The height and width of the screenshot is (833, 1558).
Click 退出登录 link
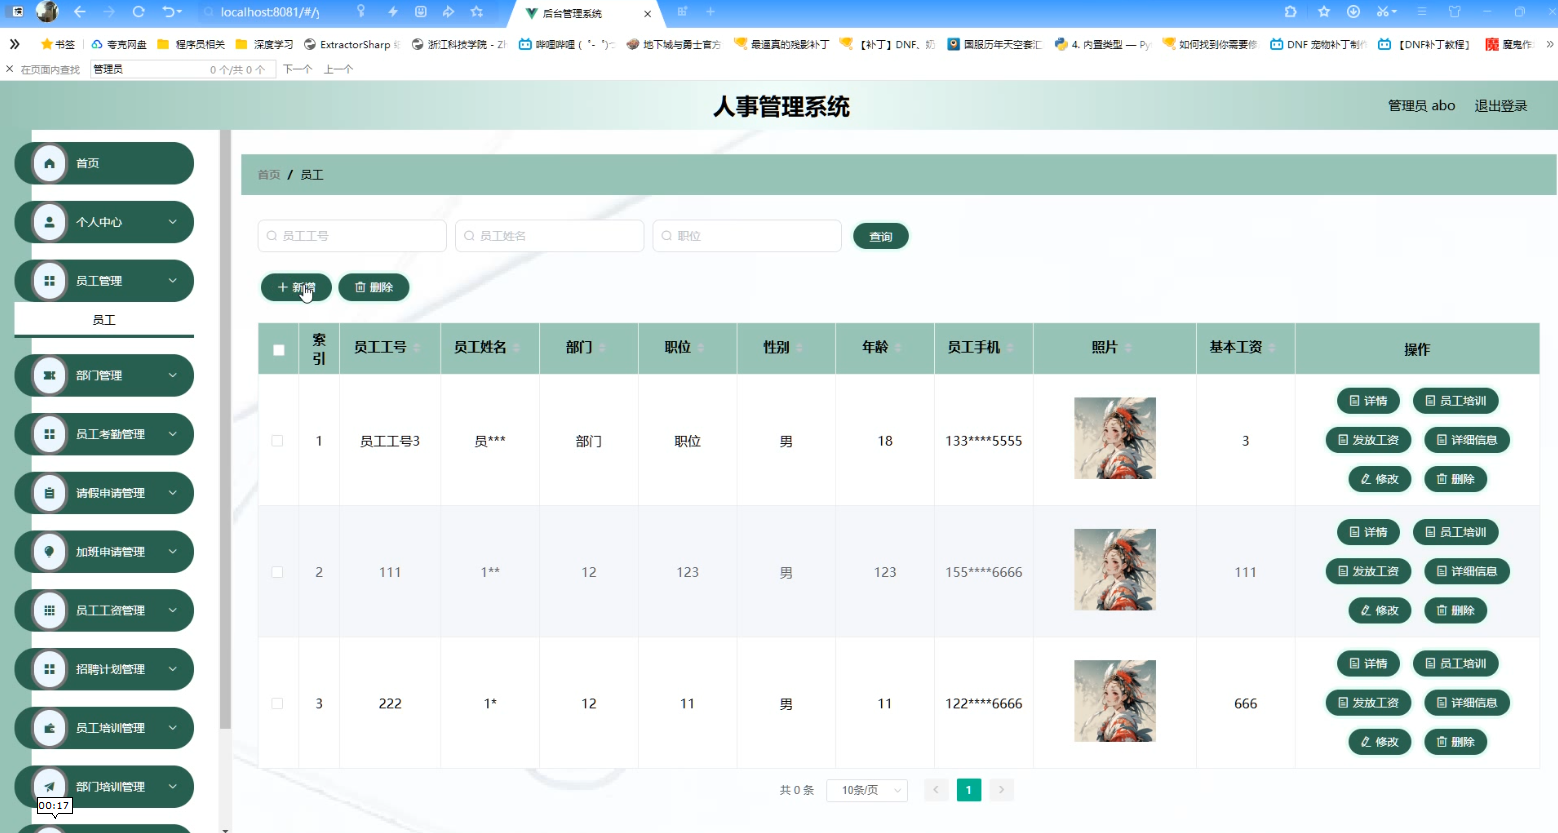point(1501,106)
